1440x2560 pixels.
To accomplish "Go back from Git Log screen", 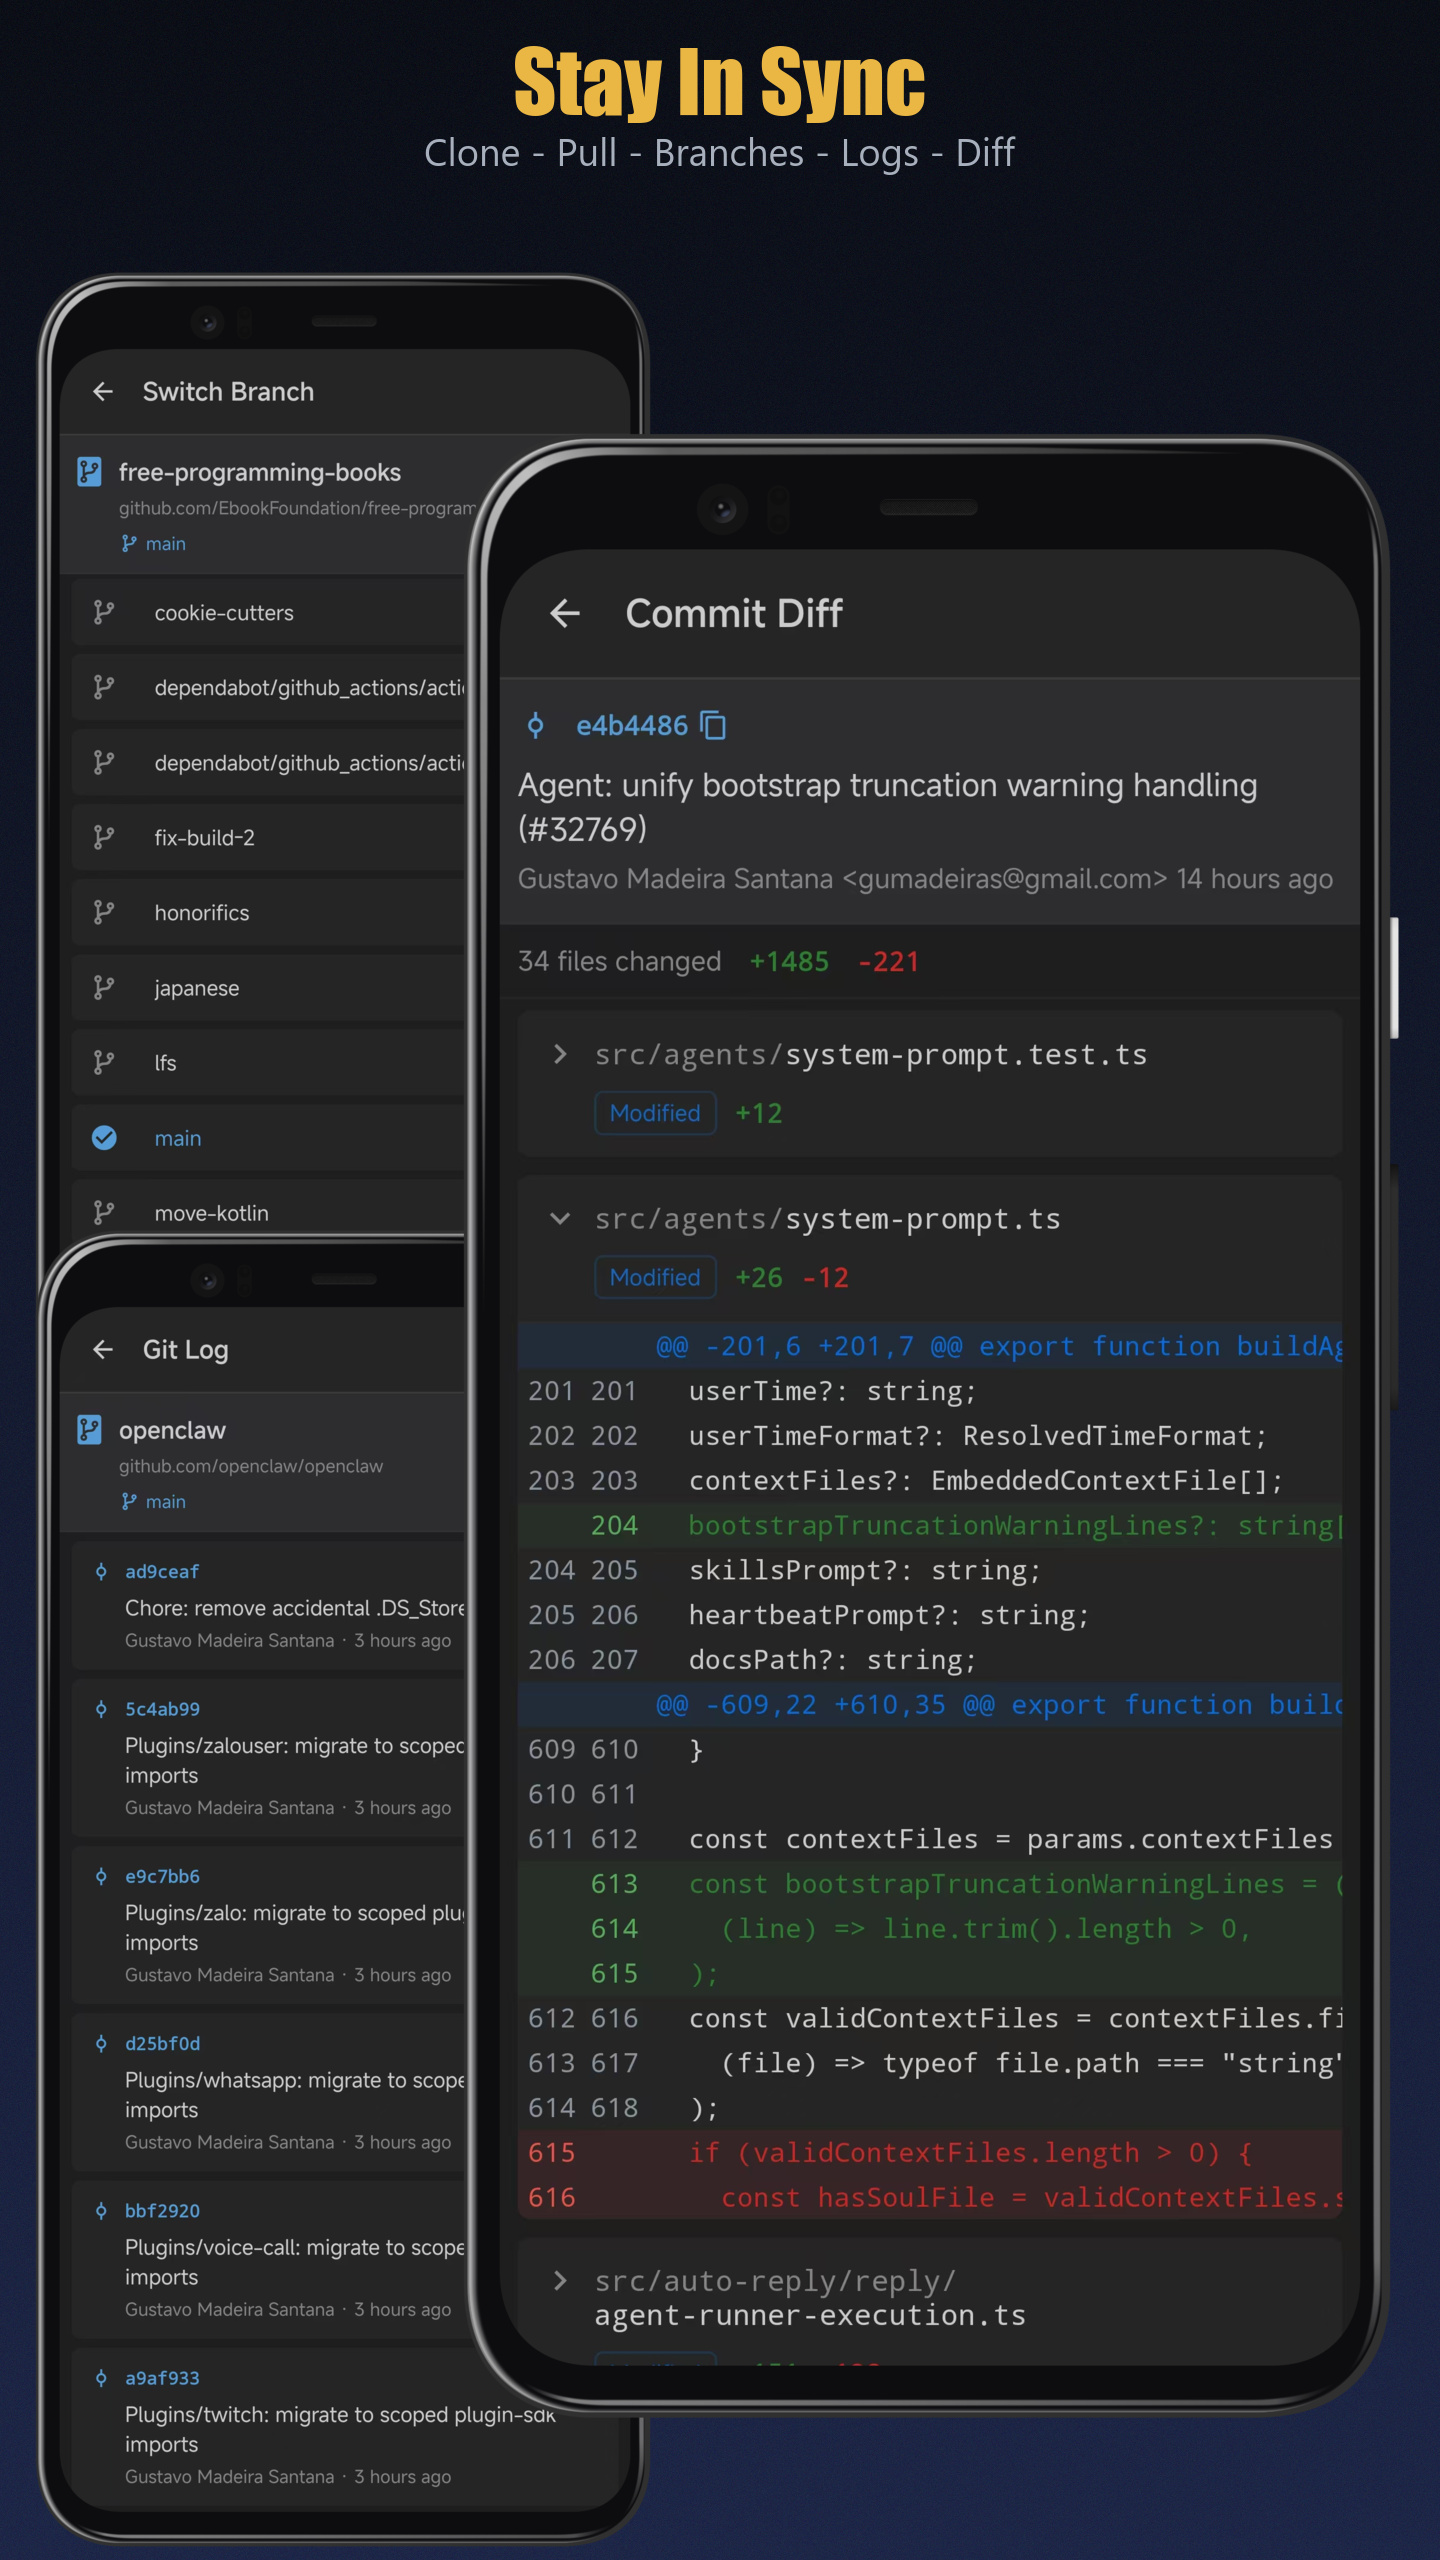I will click(103, 1350).
